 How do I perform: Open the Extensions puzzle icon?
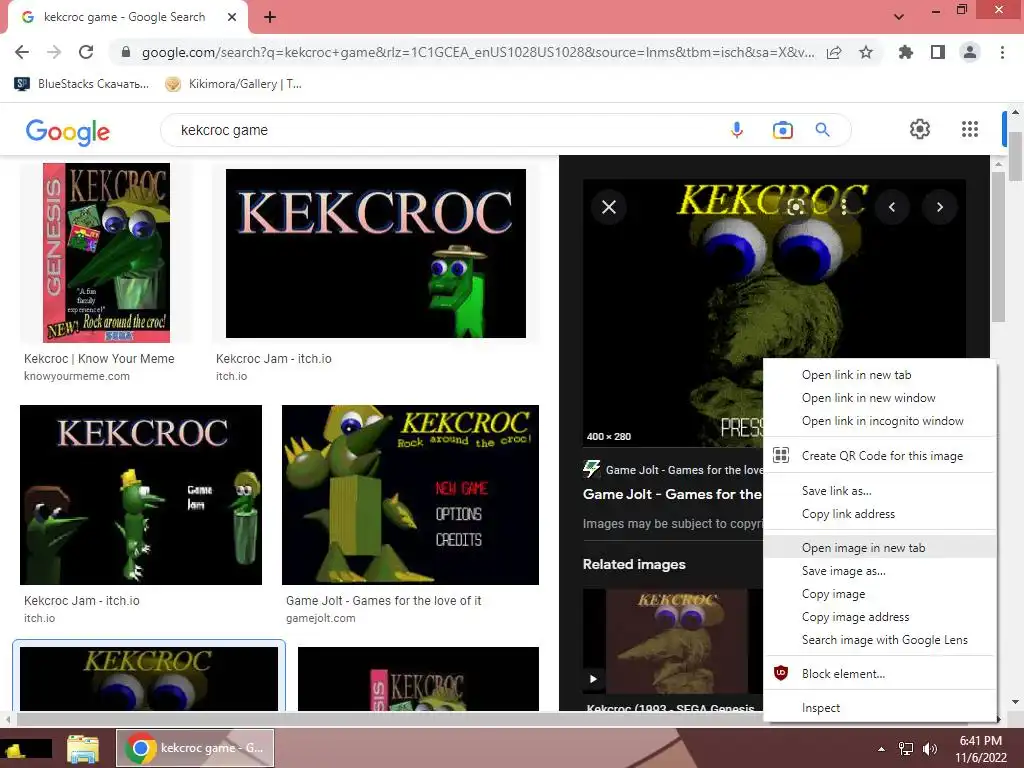click(906, 52)
